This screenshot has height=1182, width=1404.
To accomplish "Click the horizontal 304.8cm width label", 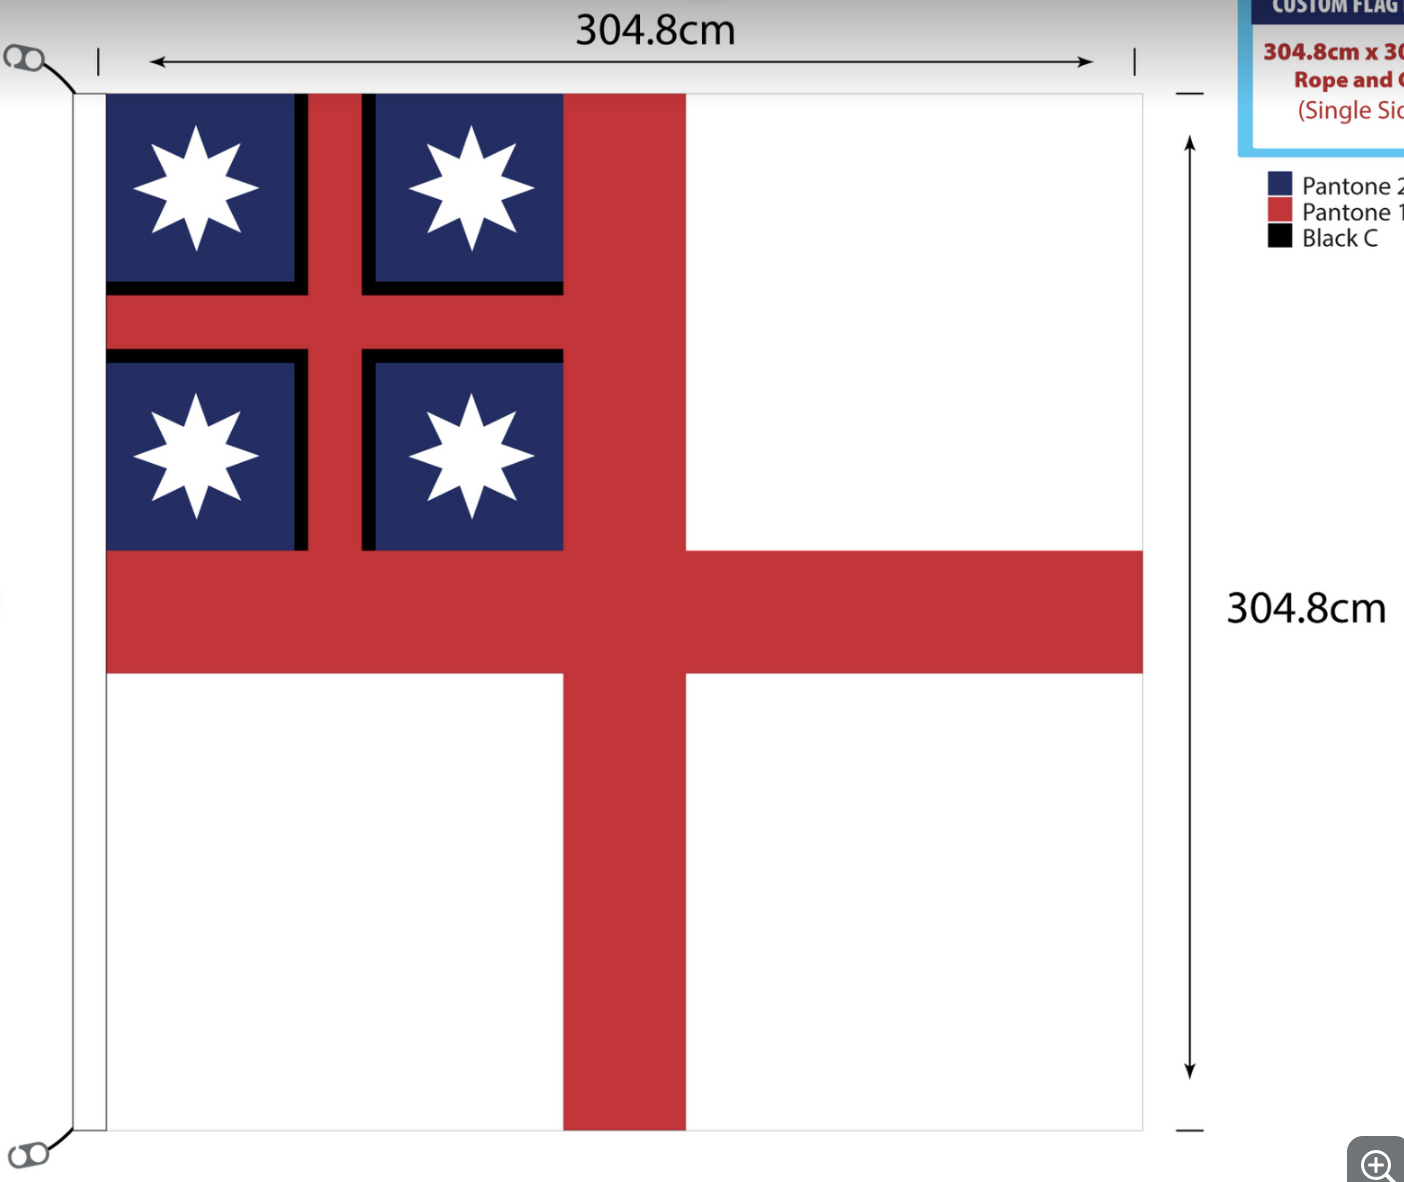I will 655,30.
